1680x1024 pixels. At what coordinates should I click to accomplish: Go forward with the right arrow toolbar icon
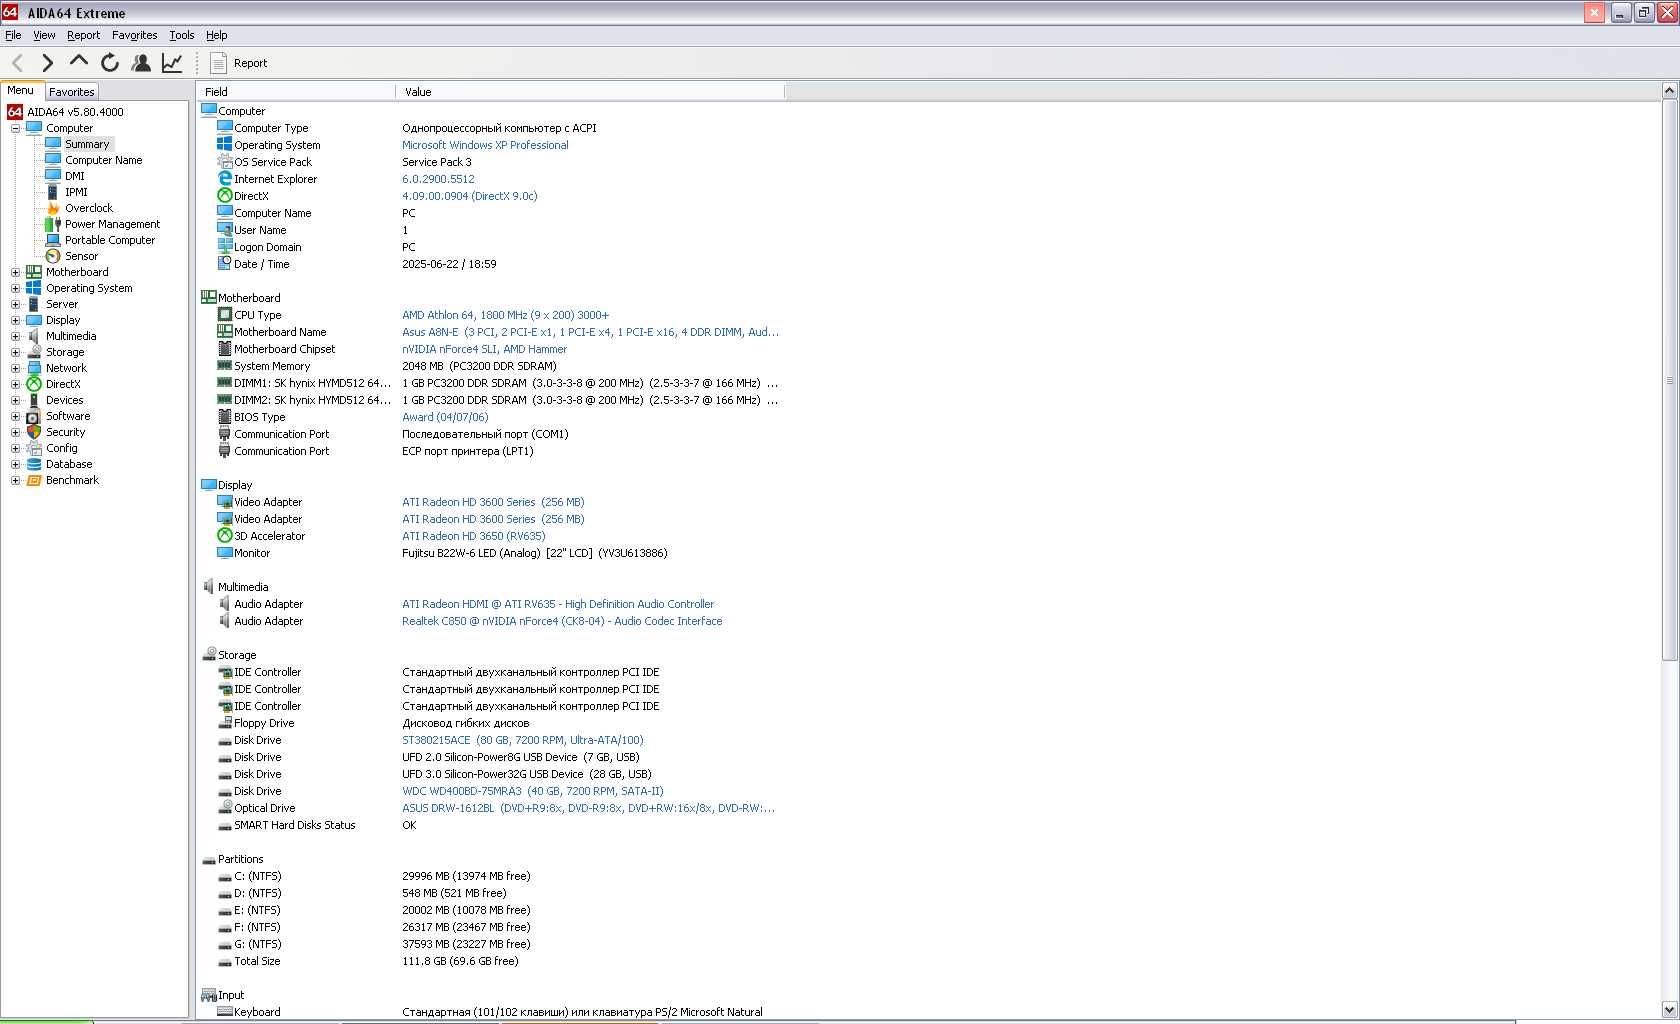47,63
